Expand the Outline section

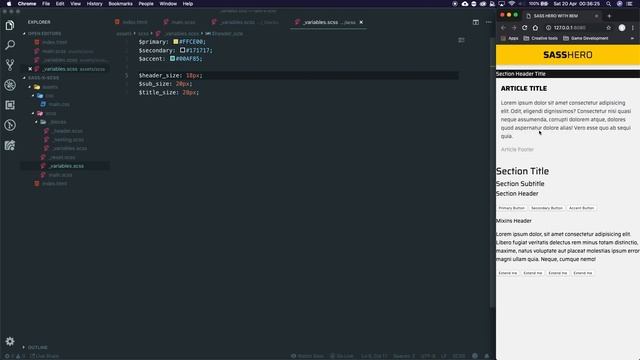pyautogui.click(x=24, y=347)
